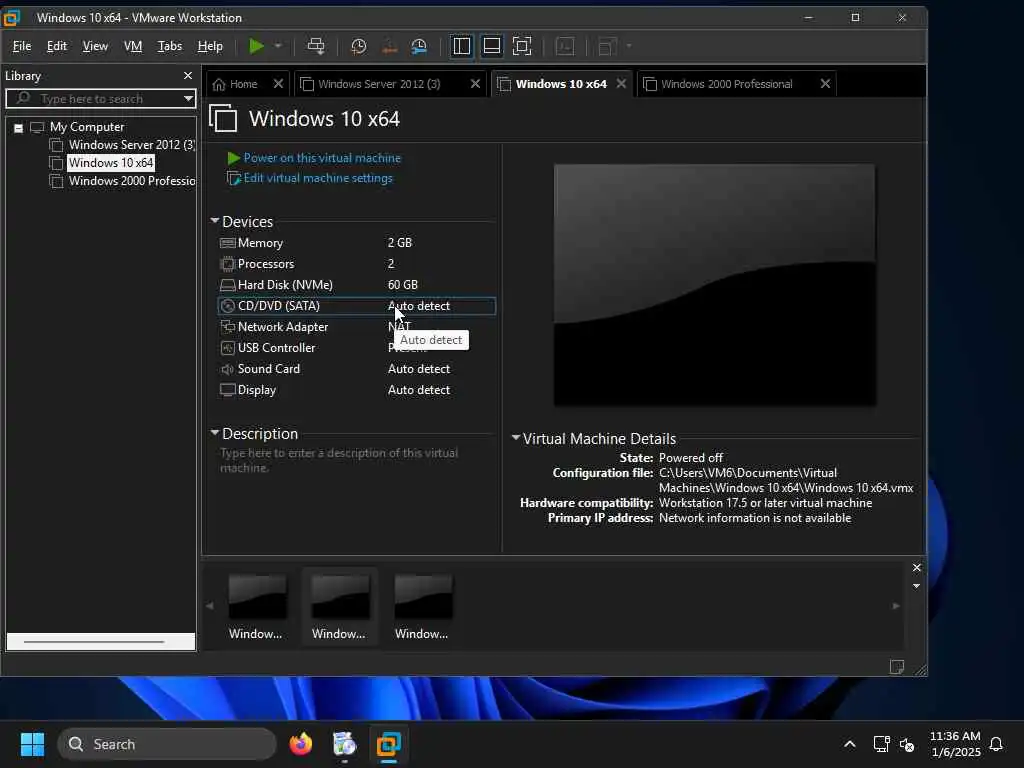Switch to Windows 2000 Professional tab

click(x=726, y=84)
